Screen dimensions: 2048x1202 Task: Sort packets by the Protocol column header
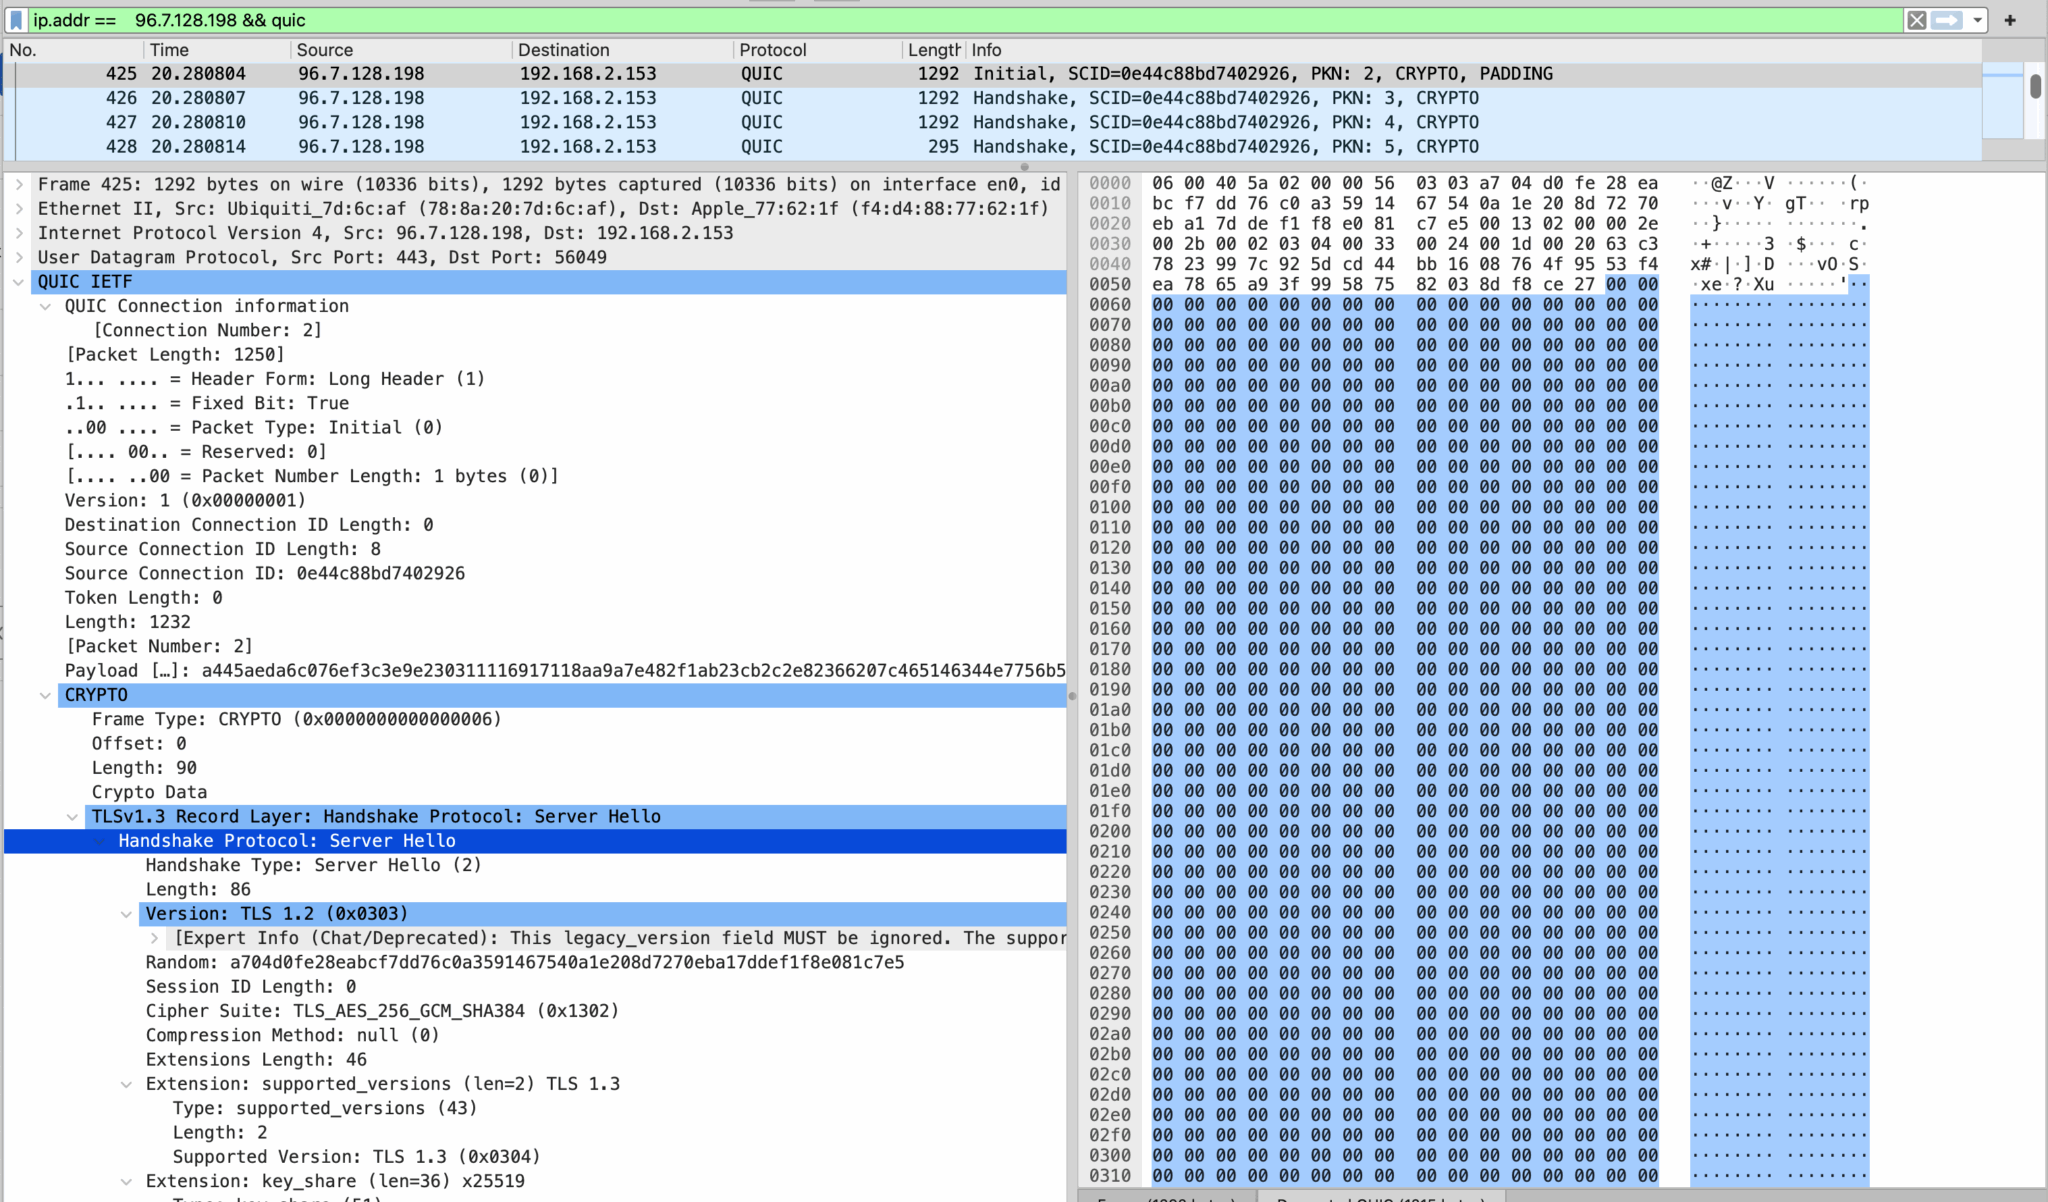[x=816, y=50]
